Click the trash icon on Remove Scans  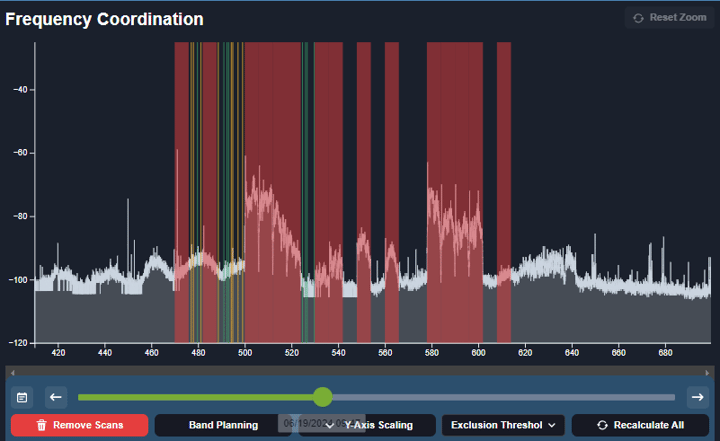[41, 425]
